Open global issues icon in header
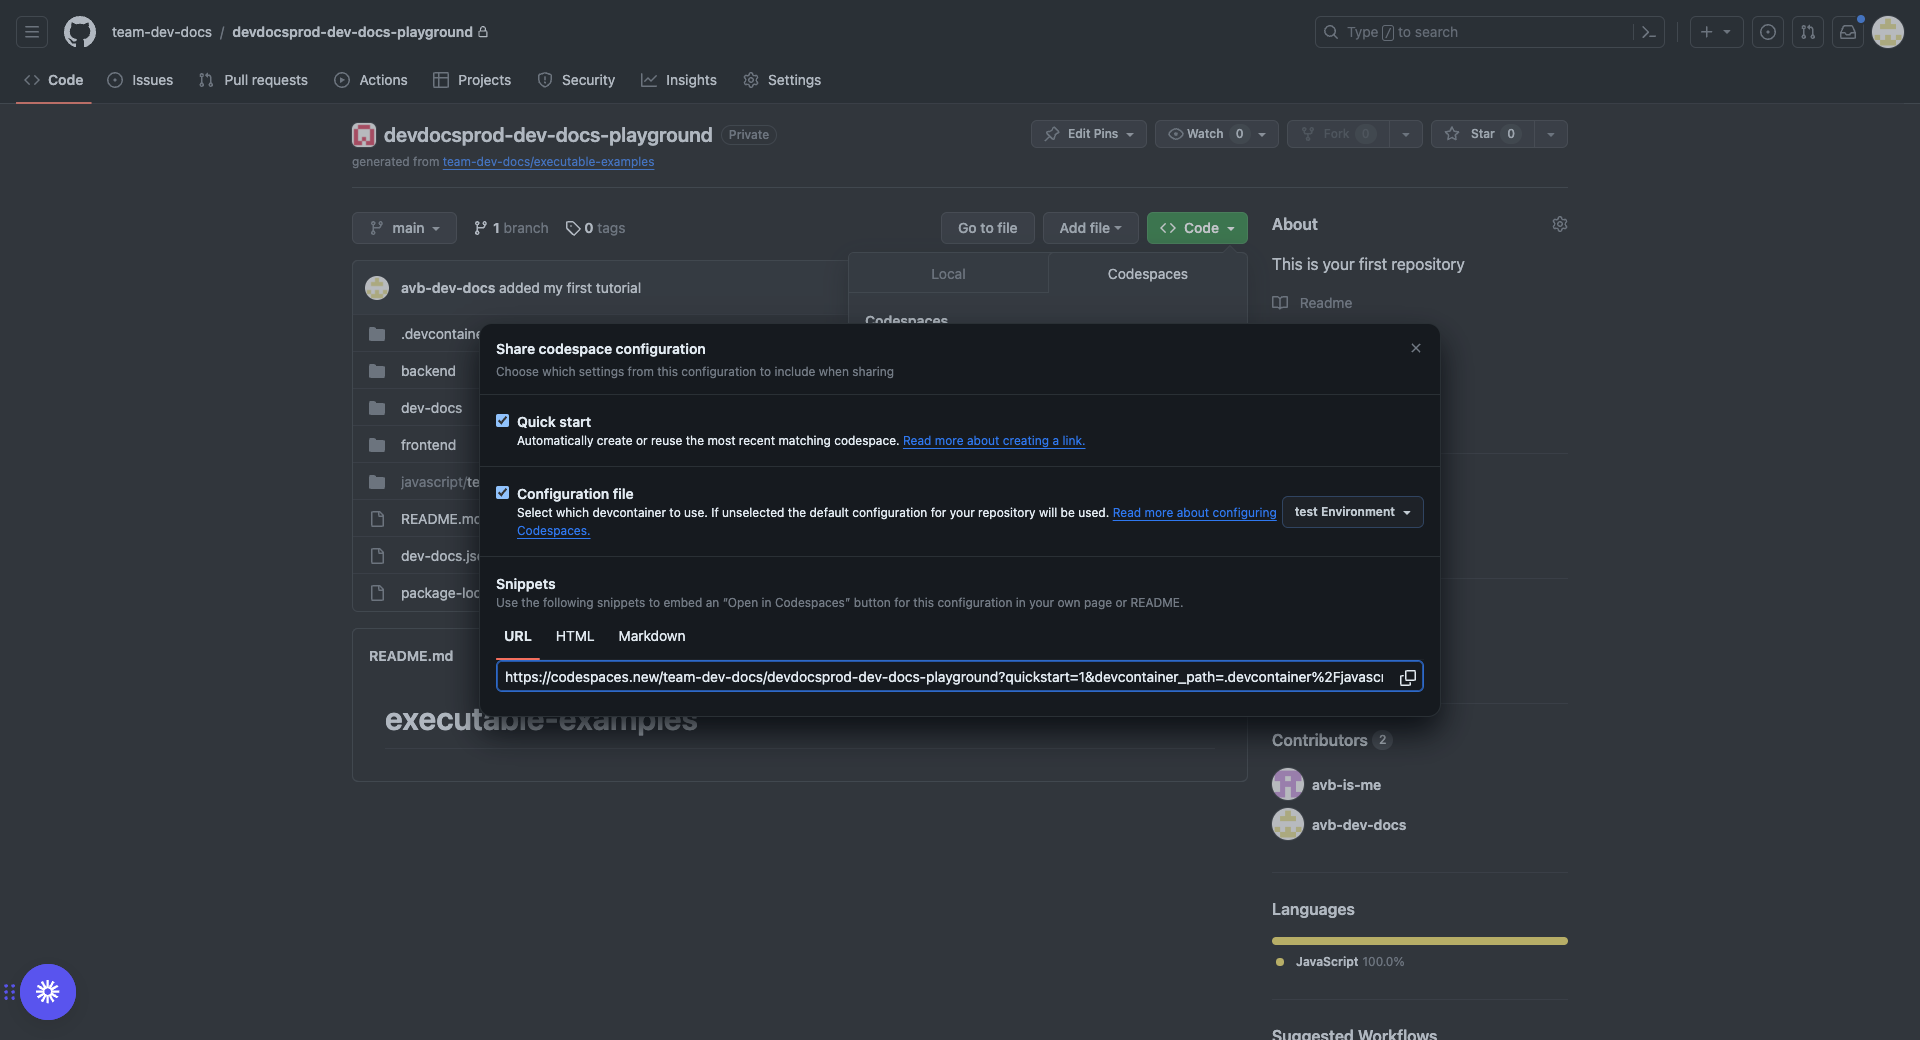1920x1040 pixels. (x=1768, y=32)
